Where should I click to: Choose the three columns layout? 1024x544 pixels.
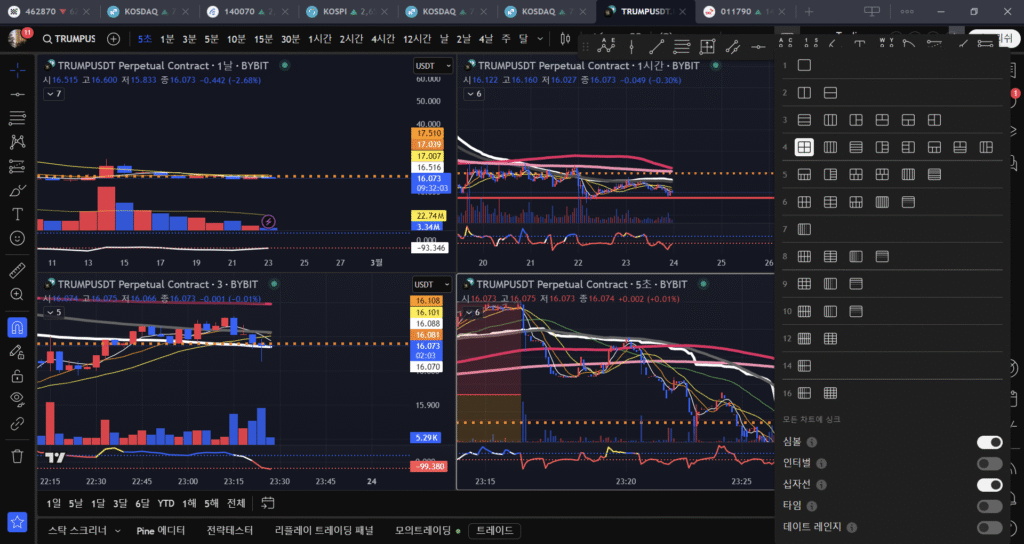click(x=830, y=120)
